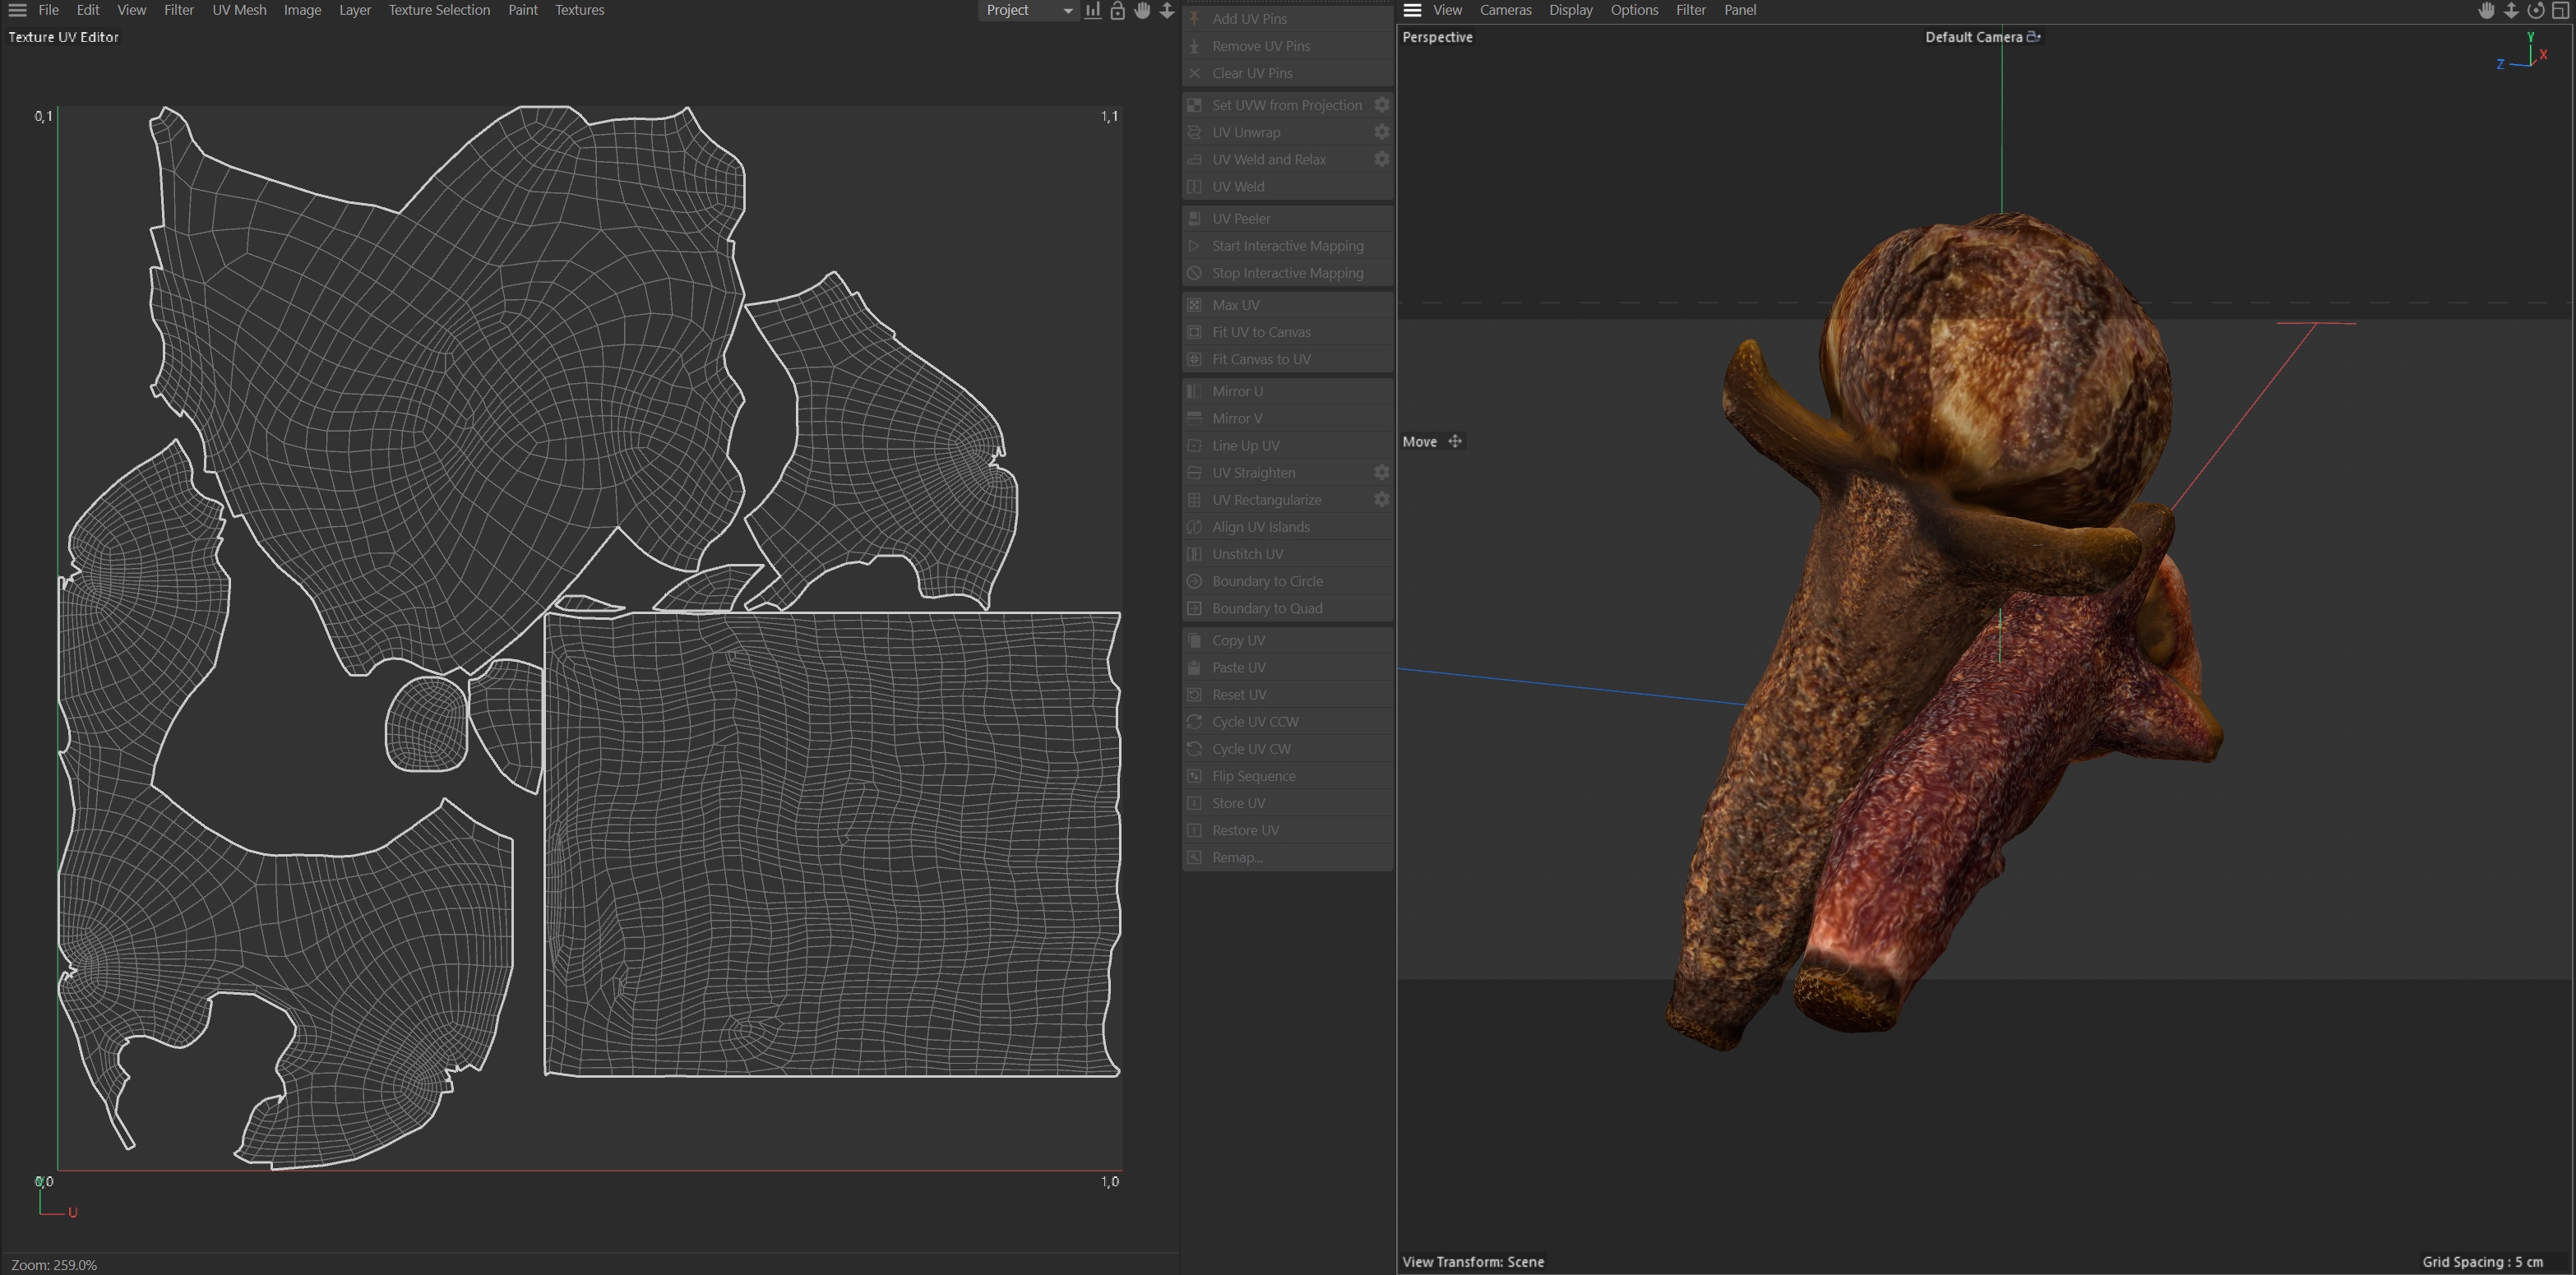Click the Add UV Pins command

(1249, 19)
